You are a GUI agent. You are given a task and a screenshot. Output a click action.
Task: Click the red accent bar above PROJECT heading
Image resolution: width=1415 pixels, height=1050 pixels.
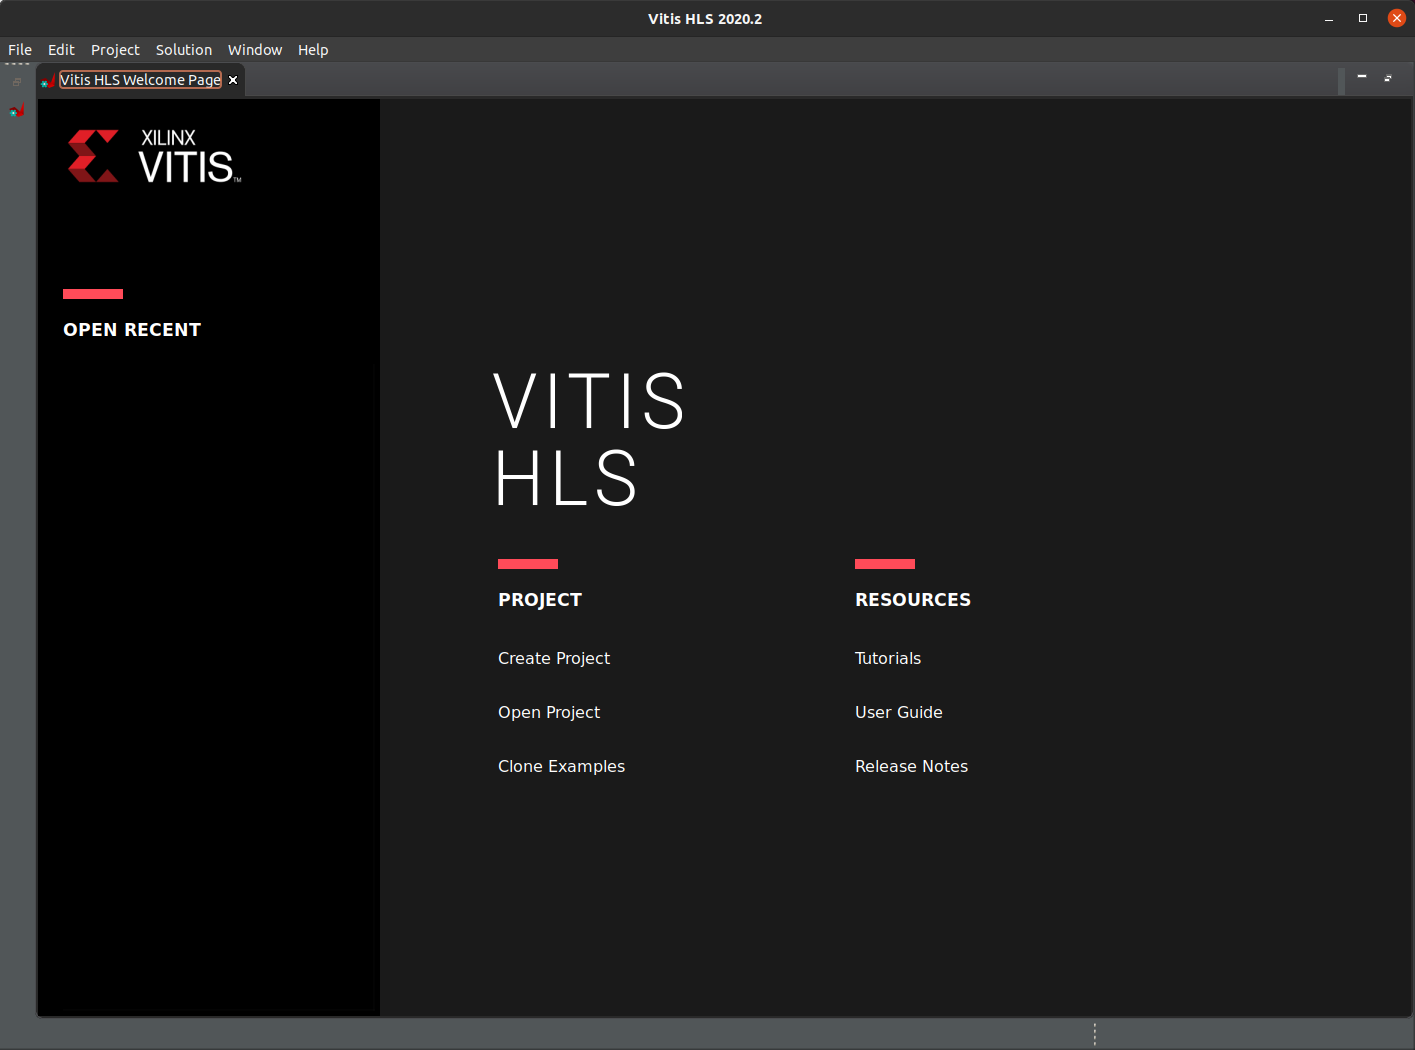[x=527, y=563]
